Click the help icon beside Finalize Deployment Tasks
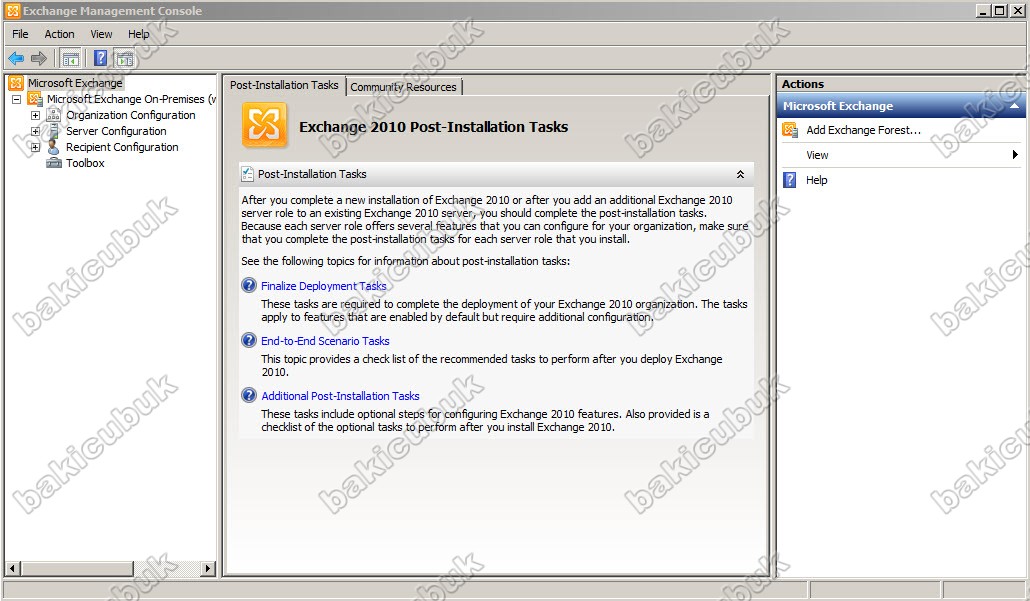1030x601 pixels. tap(249, 285)
